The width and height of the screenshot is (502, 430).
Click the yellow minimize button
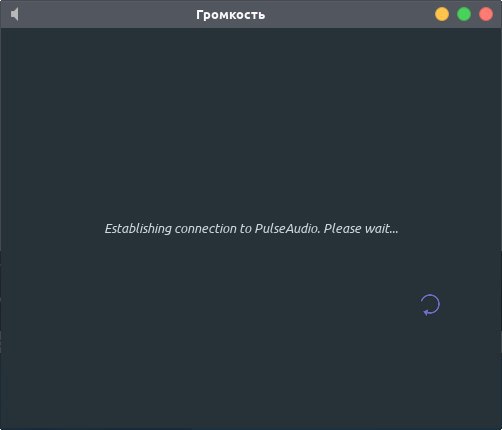[442, 14]
